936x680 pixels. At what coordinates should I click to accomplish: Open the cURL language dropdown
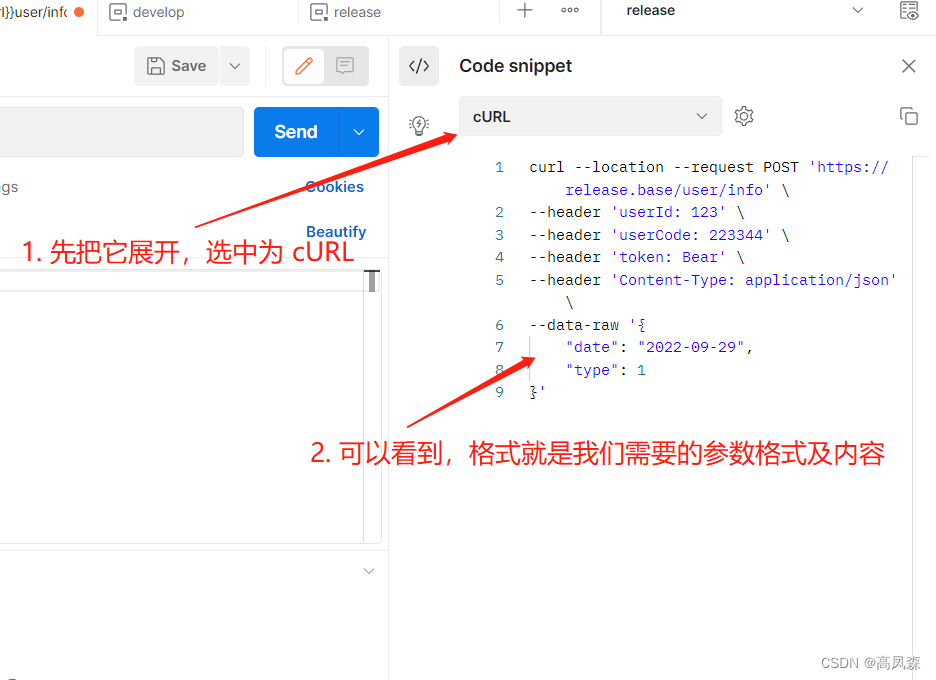[x=590, y=116]
